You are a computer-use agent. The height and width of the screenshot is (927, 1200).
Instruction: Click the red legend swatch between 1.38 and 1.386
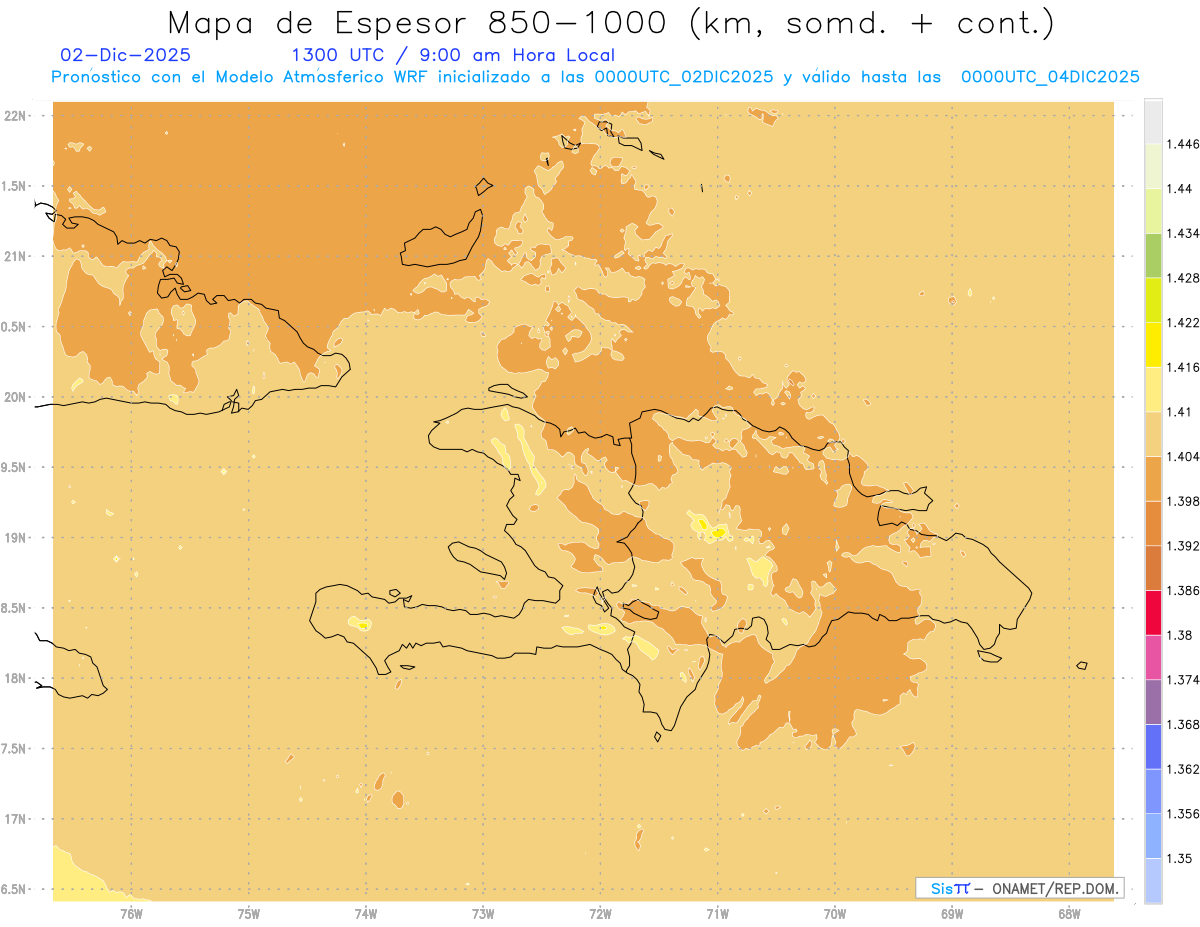[x=1153, y=612]
